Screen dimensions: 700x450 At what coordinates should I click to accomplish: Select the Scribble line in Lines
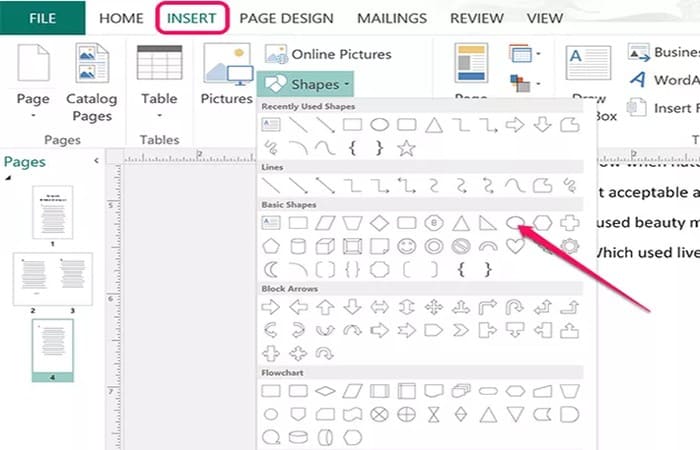click(x=570, y=185)
